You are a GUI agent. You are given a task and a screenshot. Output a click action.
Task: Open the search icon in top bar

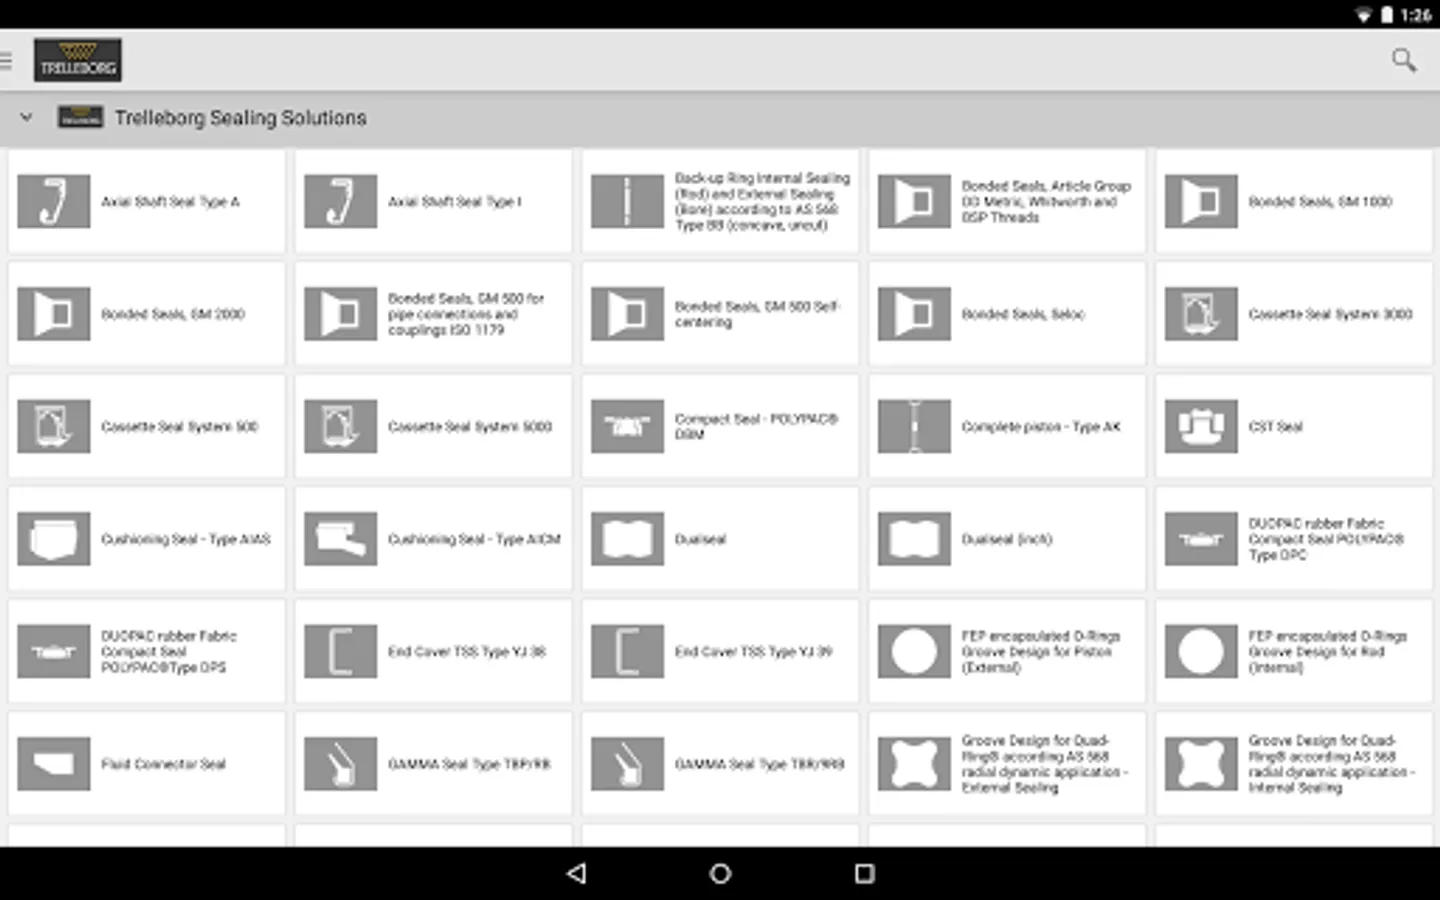[x=1404, y=61]
